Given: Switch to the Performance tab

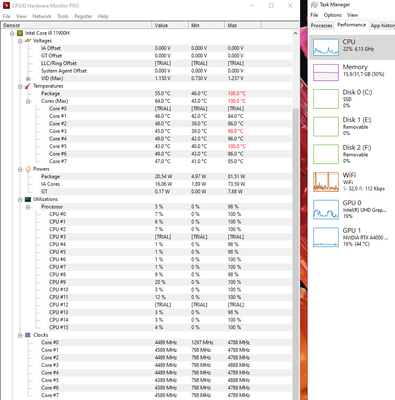Looking at the screenshot, I should tap(351, 25).
